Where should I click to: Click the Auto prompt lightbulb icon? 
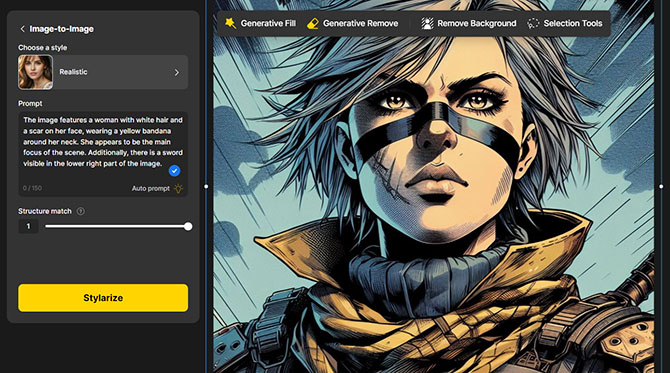point(178,188)
